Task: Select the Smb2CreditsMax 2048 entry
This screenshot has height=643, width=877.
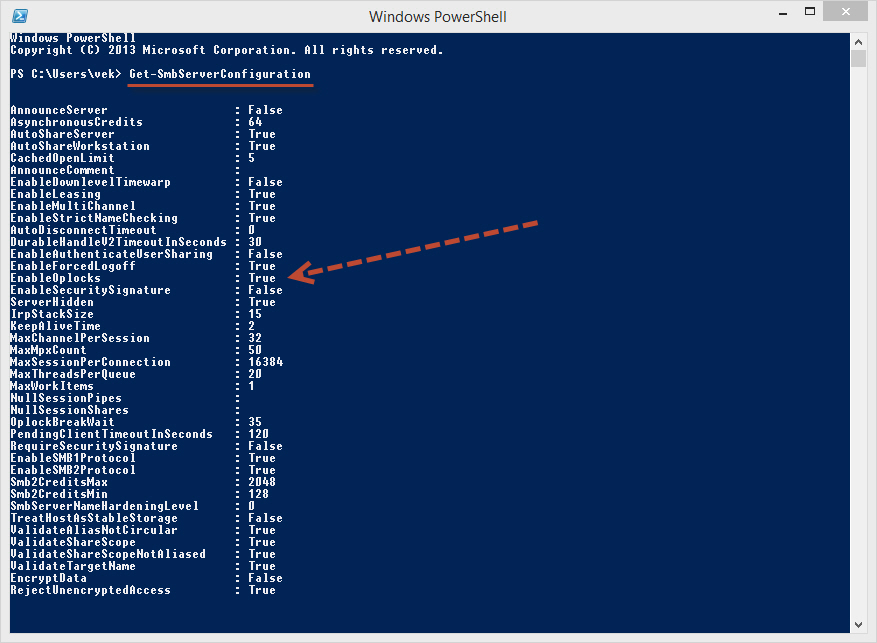Action: (x=80, y=482)
